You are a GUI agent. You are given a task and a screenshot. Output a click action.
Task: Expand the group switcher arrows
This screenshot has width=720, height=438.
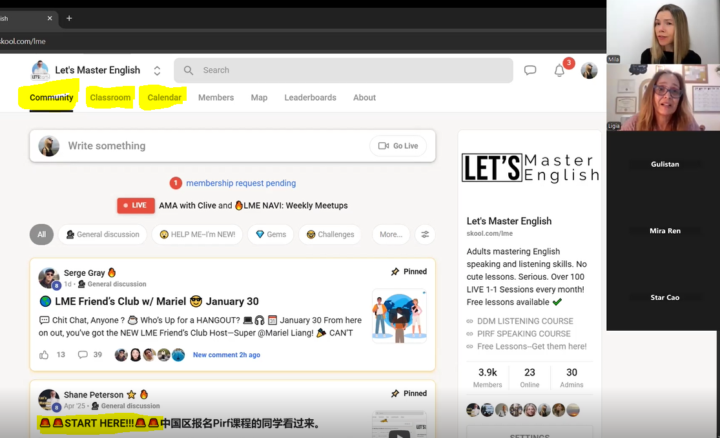(x=157, y=70)
